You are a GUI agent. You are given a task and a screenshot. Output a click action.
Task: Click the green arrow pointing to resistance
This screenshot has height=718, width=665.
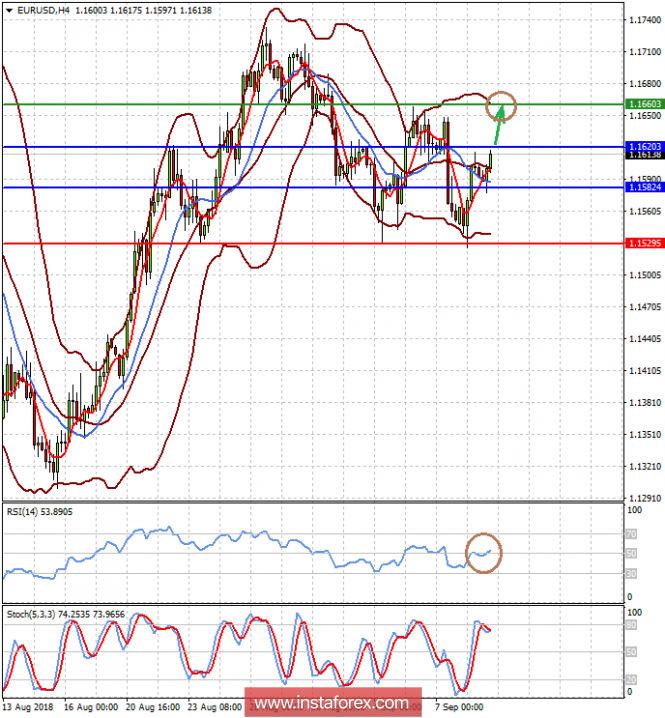499,125
